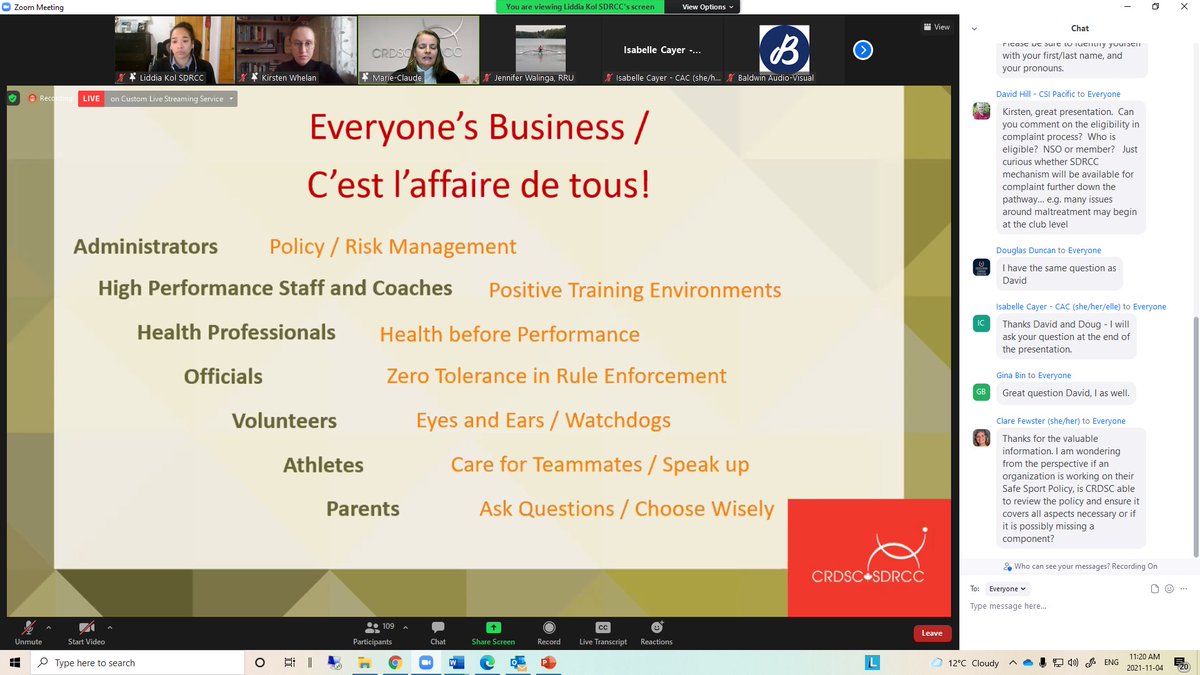Open the Windows Start menu
1200x675 pixels.
point(15,662)
